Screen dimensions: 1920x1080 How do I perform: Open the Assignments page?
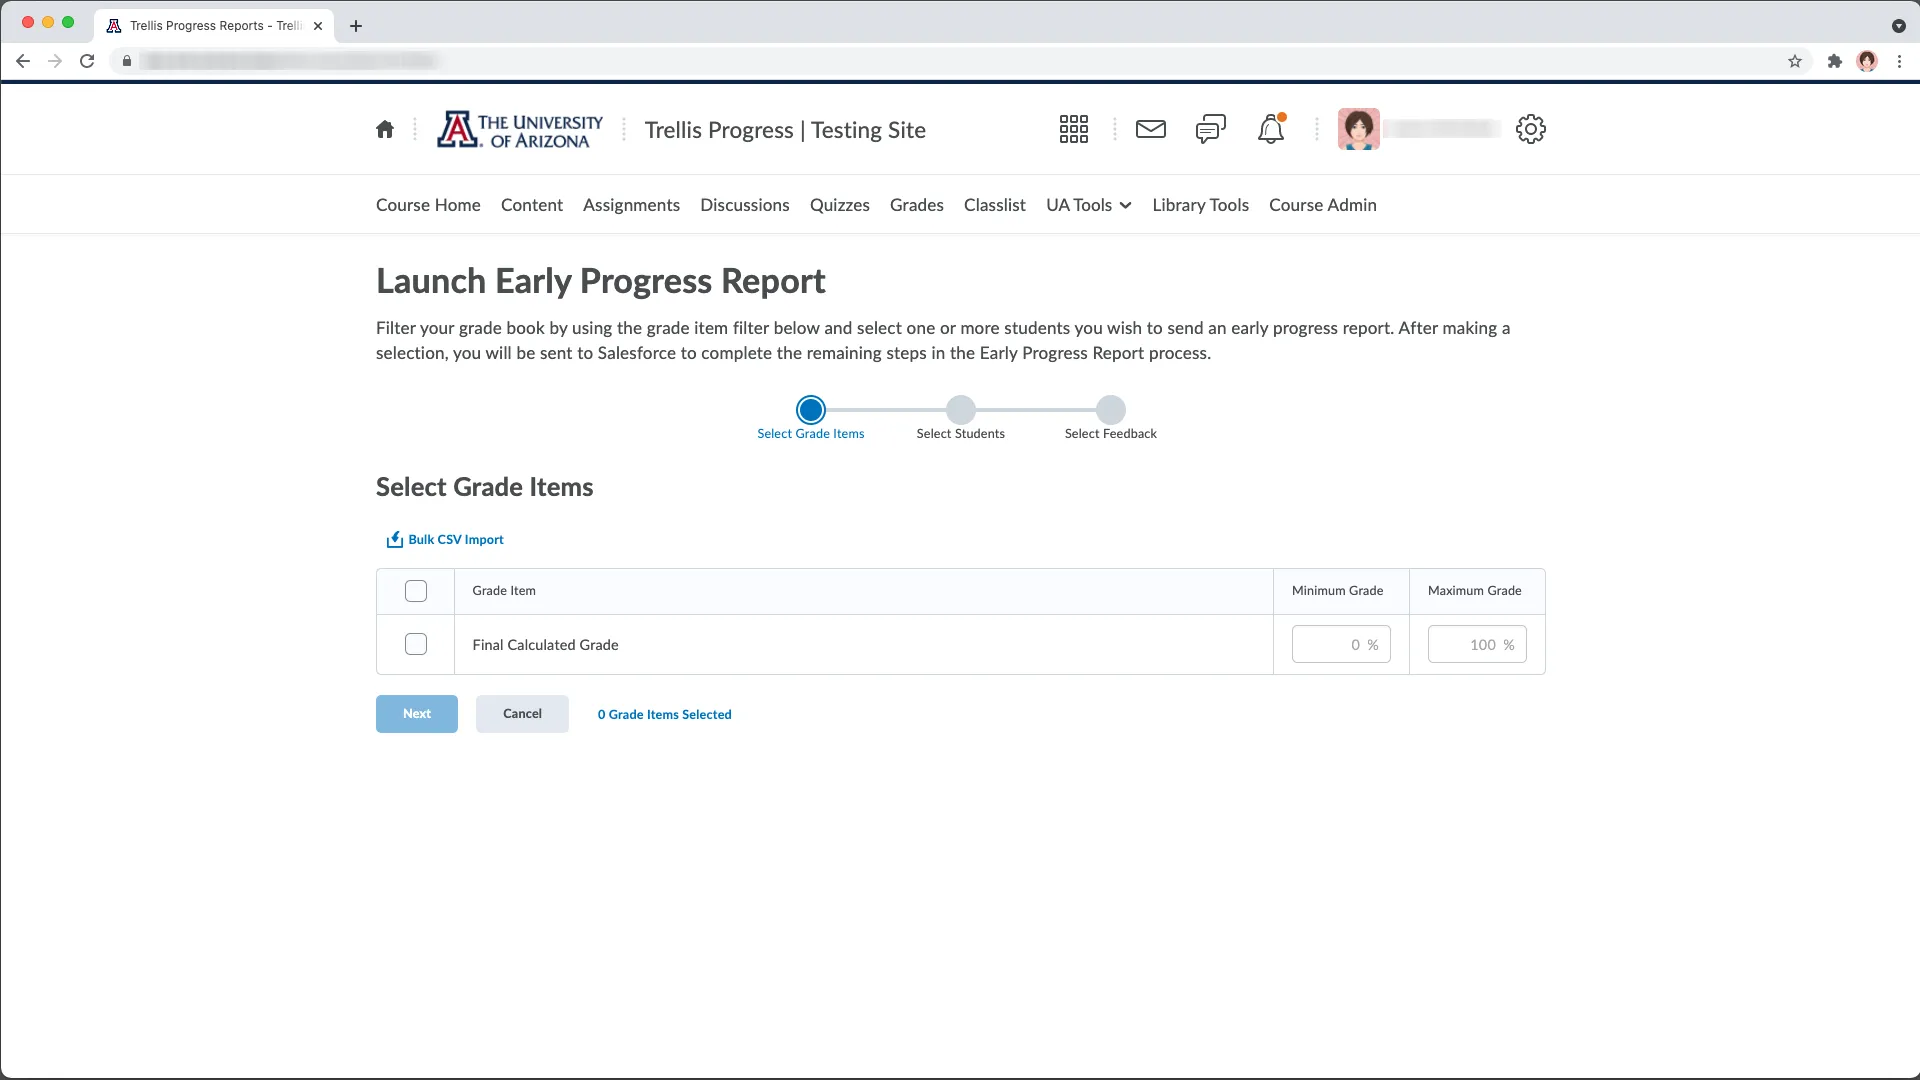click(x=631, y=205)
